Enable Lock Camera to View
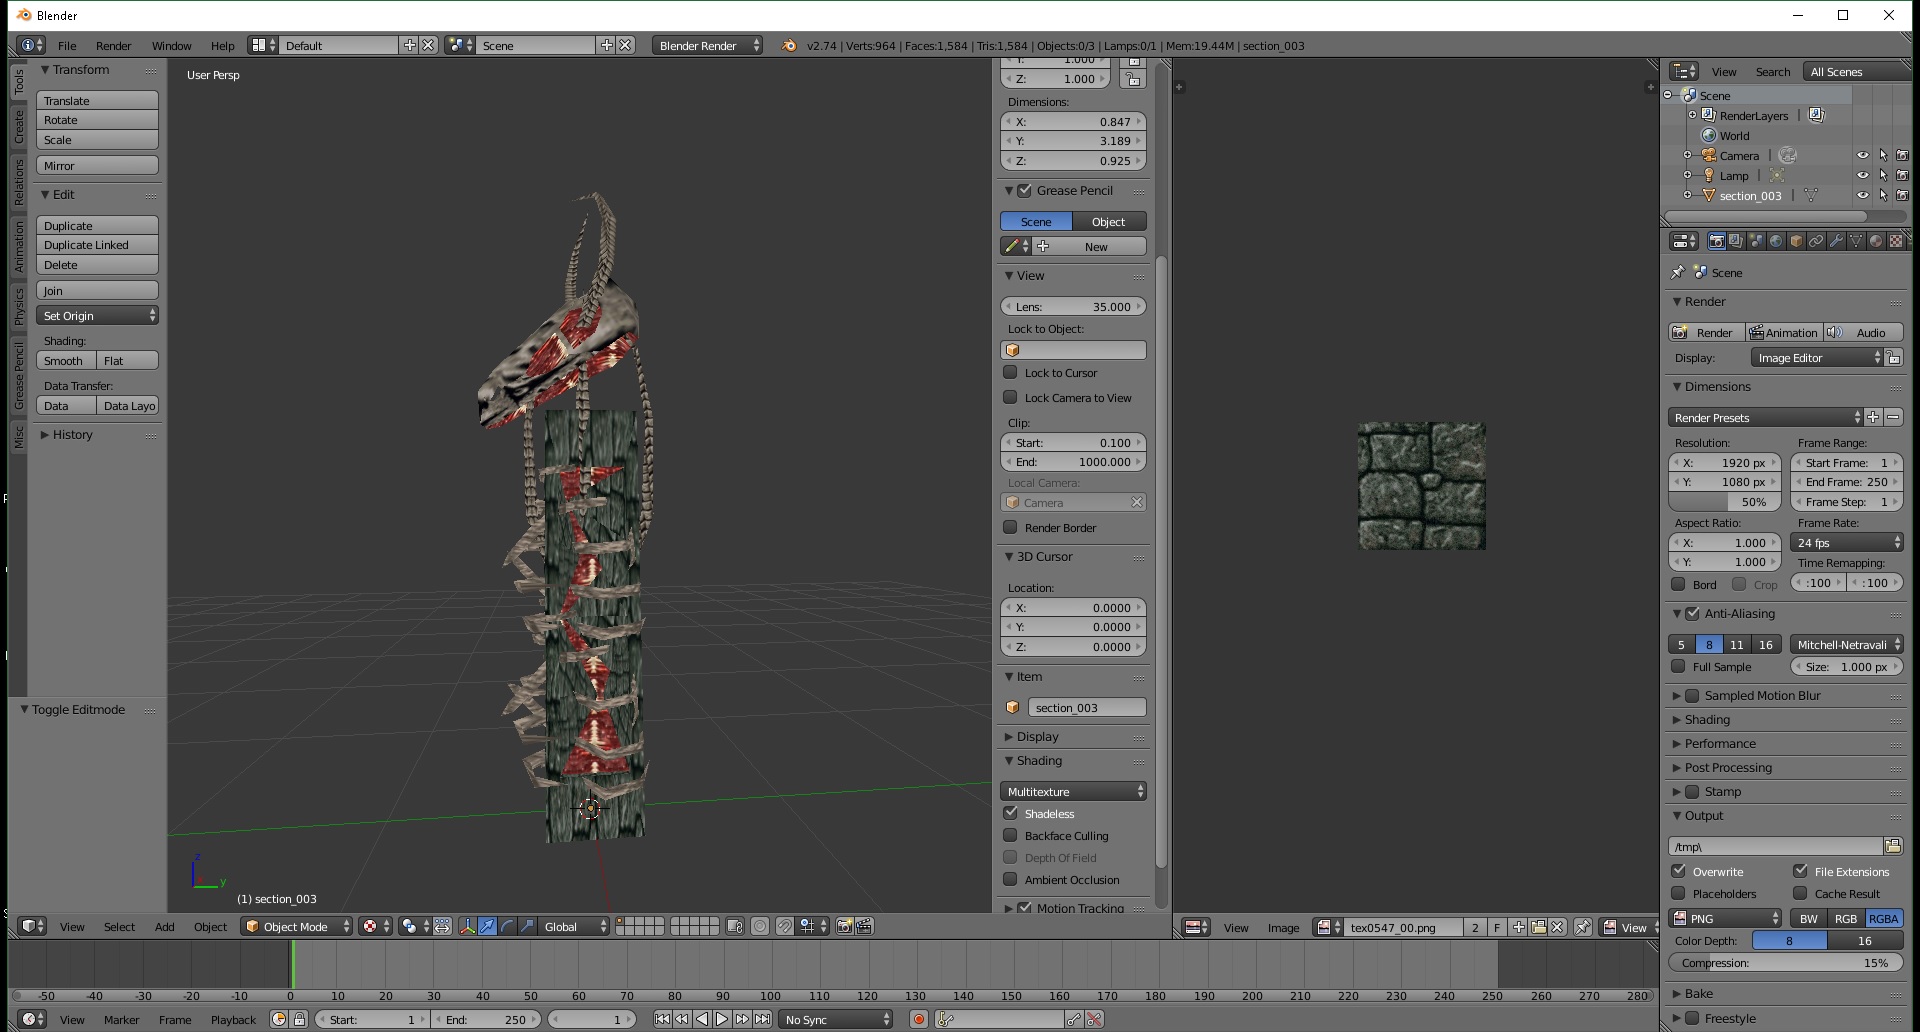The height and width of the screenshot is (1032, 1920). (x=1011, y=398)
